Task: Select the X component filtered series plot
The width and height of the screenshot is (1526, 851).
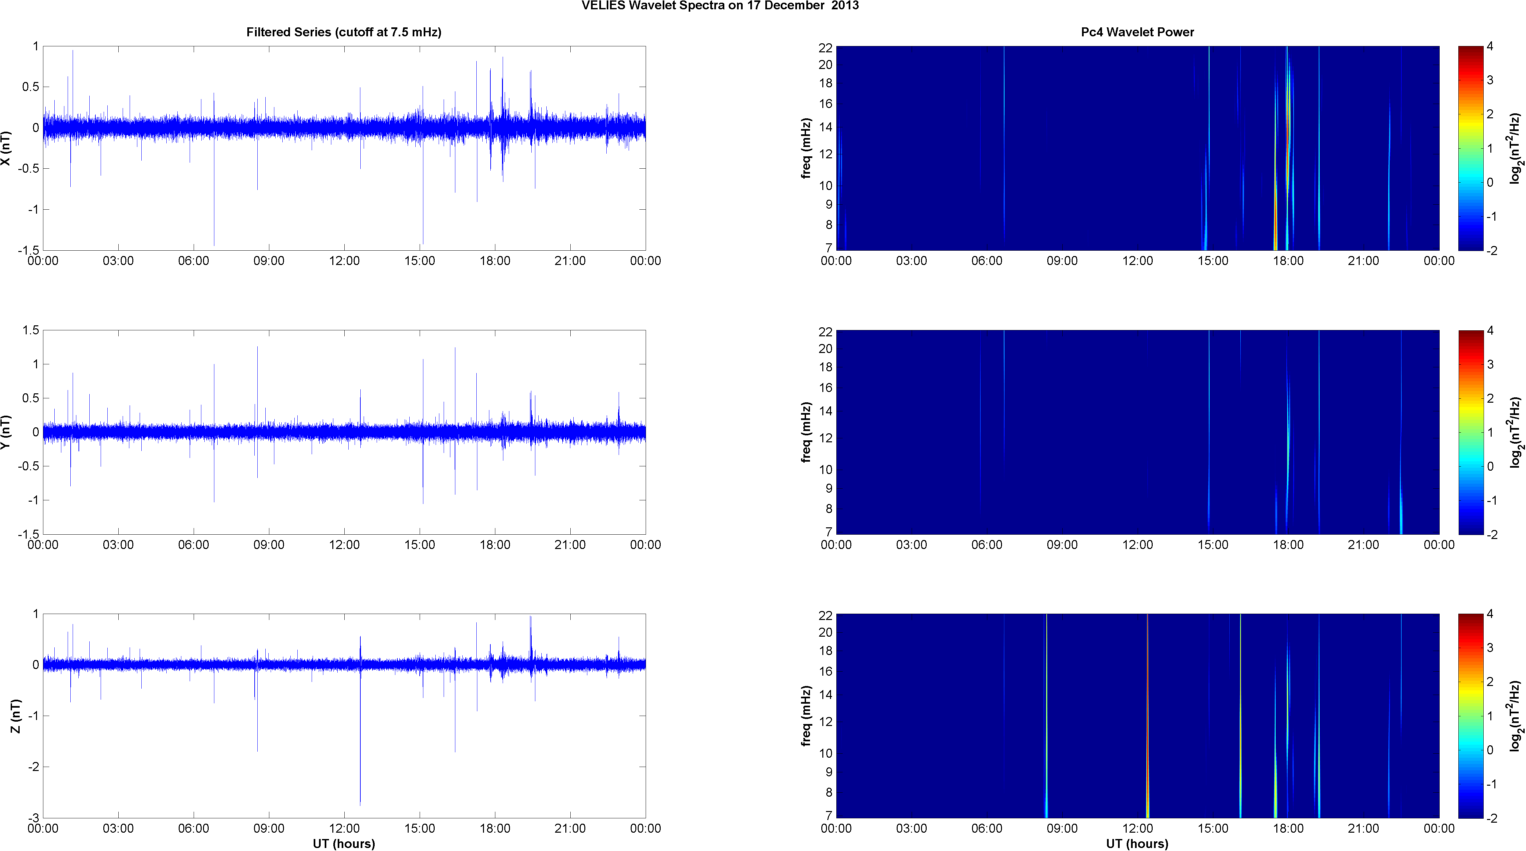Action: pos(344,148)
